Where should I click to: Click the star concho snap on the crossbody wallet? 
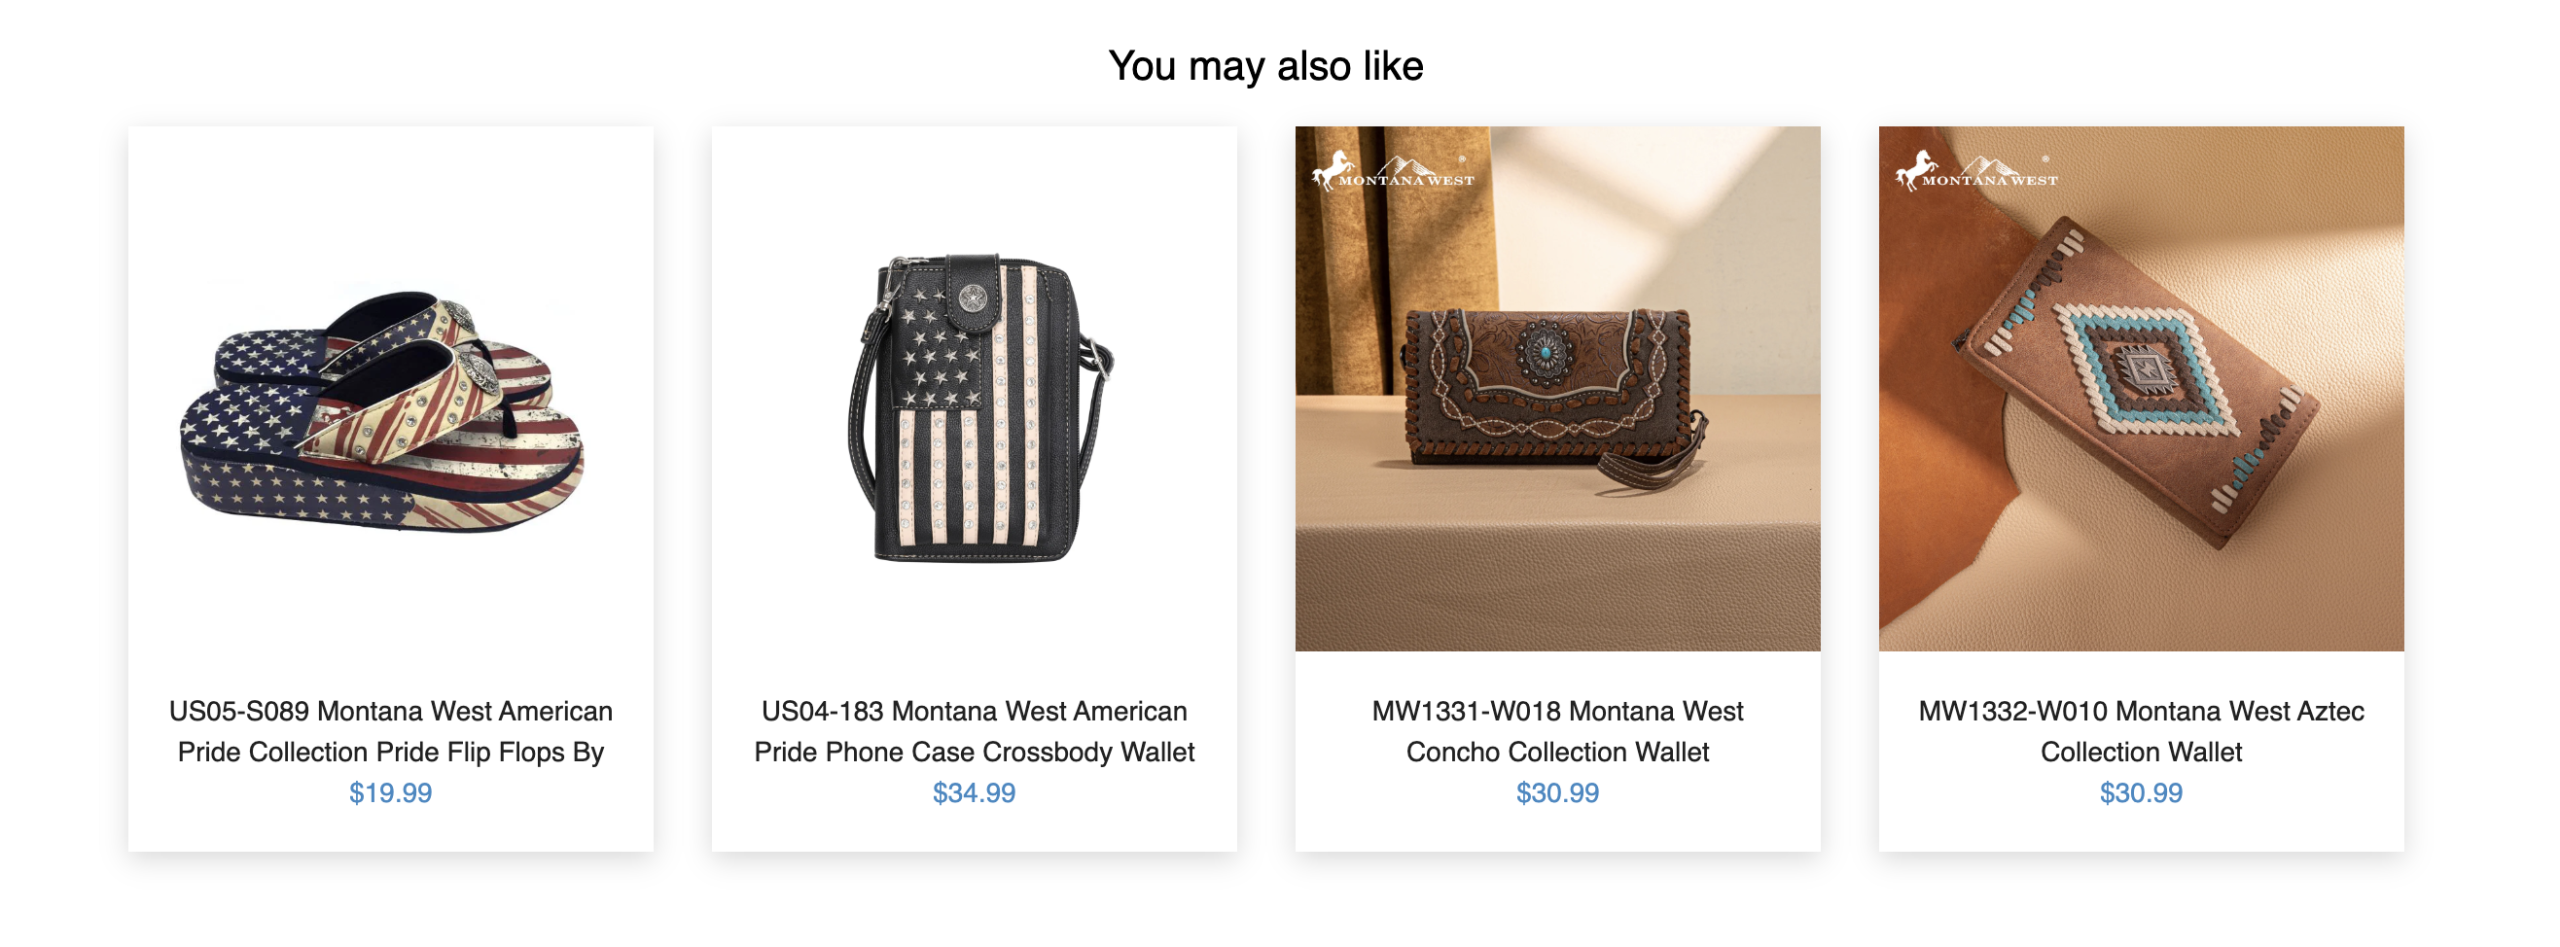coord(970,297)
